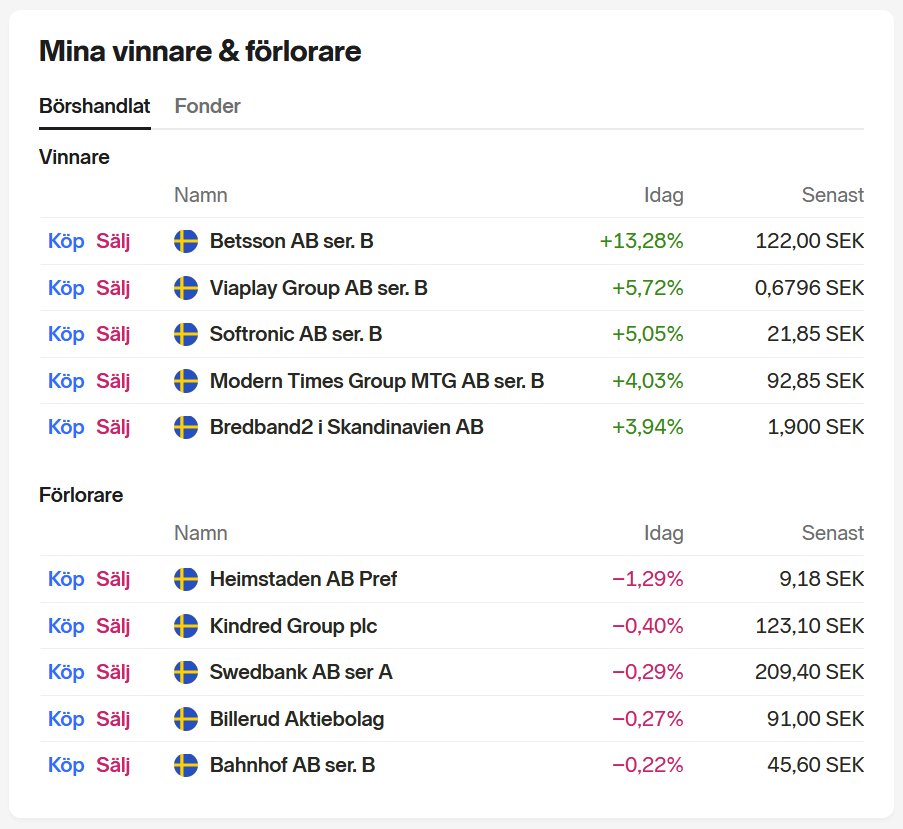Click the 92,85 SEK latest price
The height and width of the screenshot is (829, 903).
click(x=815, y=381)
